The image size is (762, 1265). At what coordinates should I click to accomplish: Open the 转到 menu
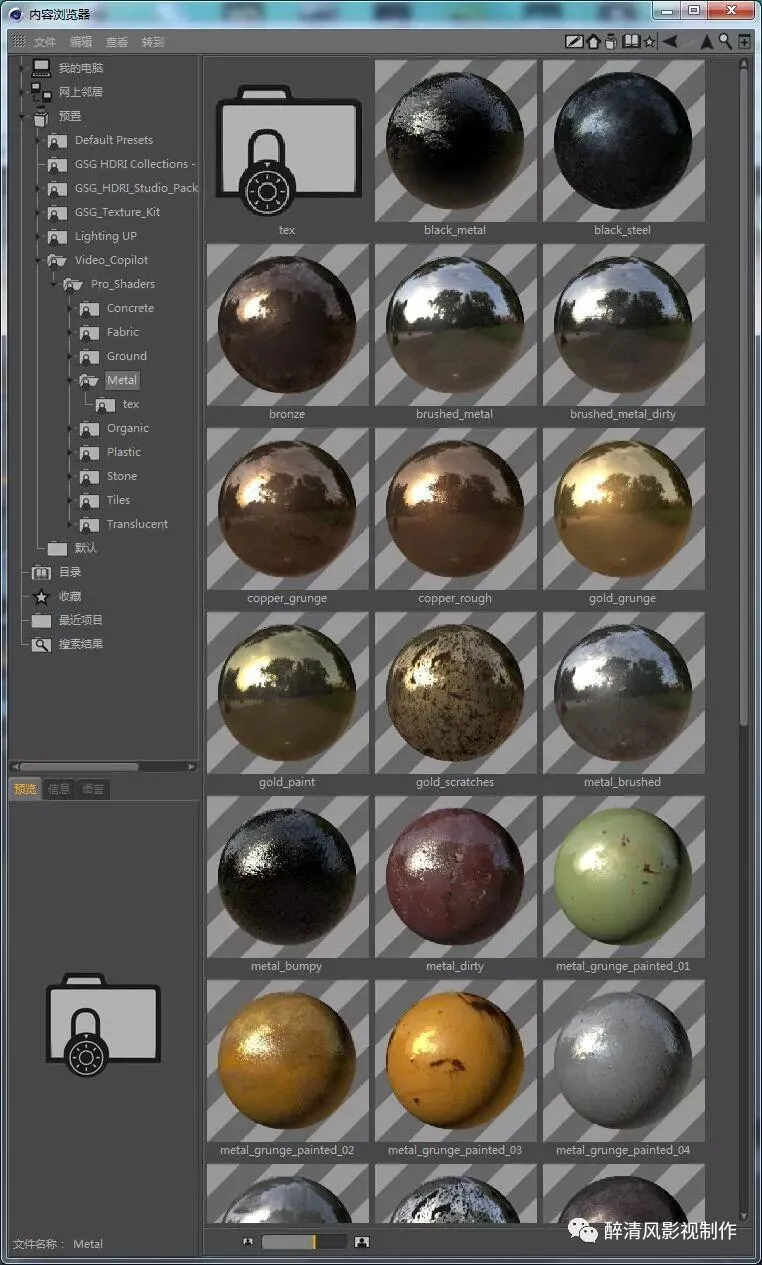(153, 42)
